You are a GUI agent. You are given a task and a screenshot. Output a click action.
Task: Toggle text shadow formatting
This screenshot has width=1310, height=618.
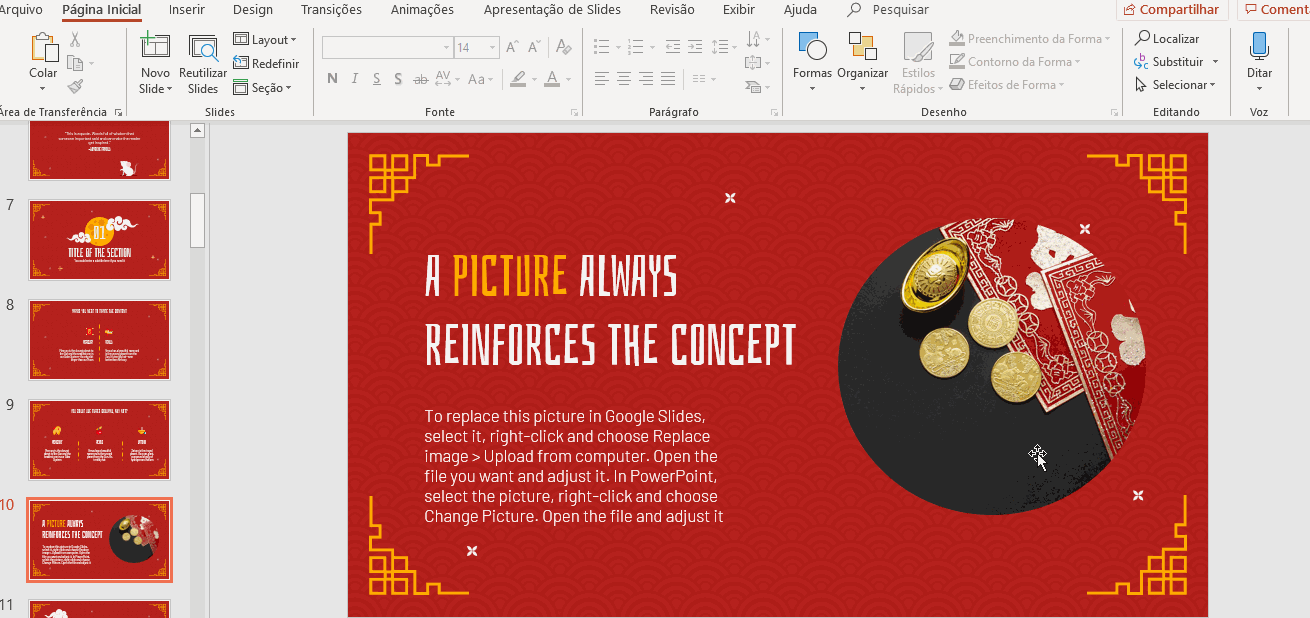click(x=399, y=79)
